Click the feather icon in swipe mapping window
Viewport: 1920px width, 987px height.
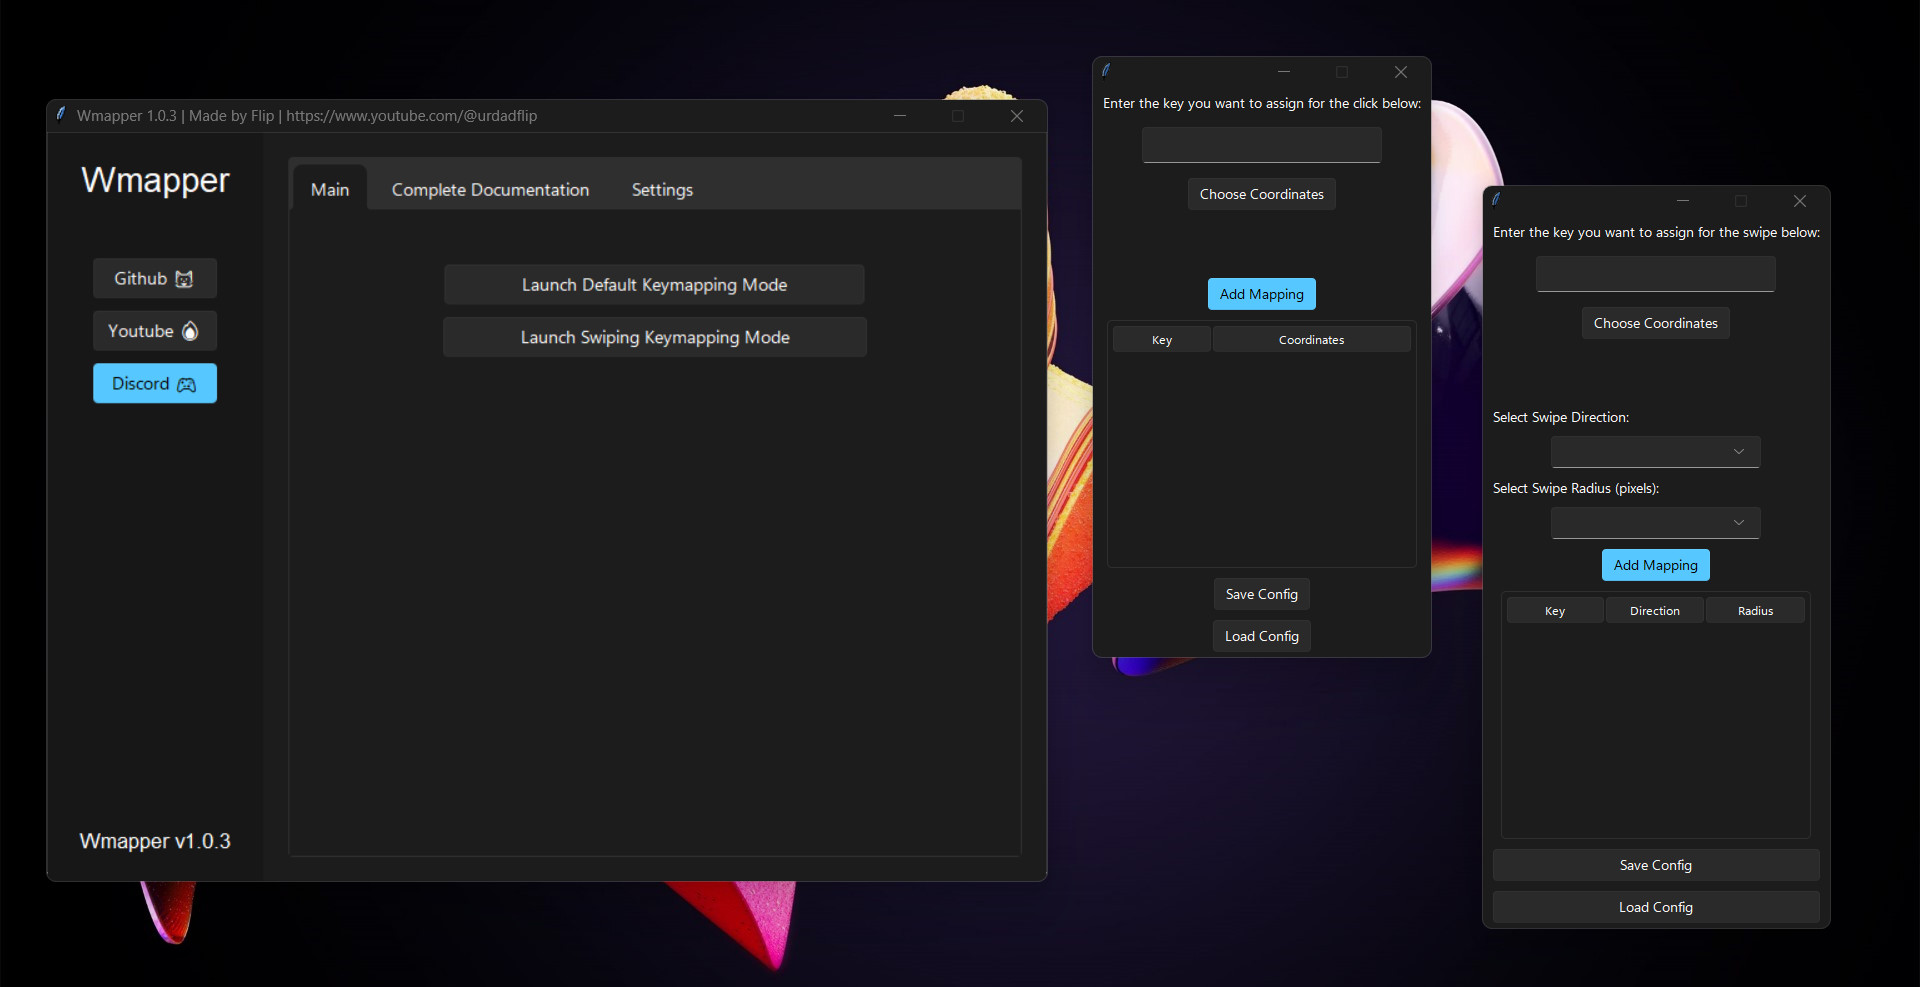tap(1496, 199)
